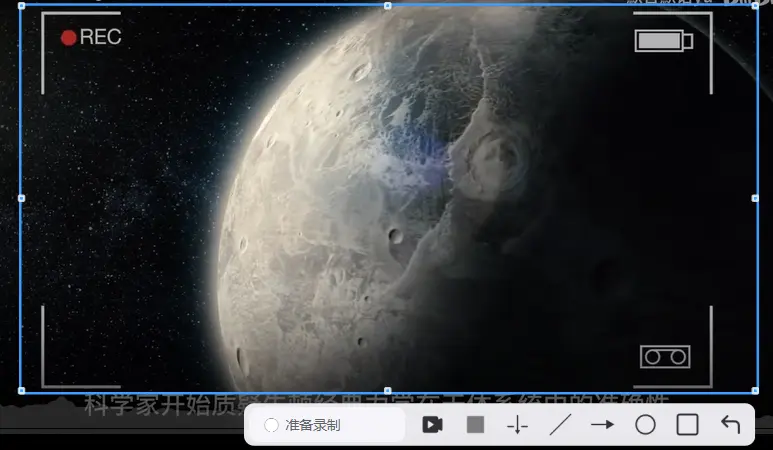Viewport: 773px width, 450px height.
Task: Click the battery icon in the video overlay
Action: [x=663, y=41]
